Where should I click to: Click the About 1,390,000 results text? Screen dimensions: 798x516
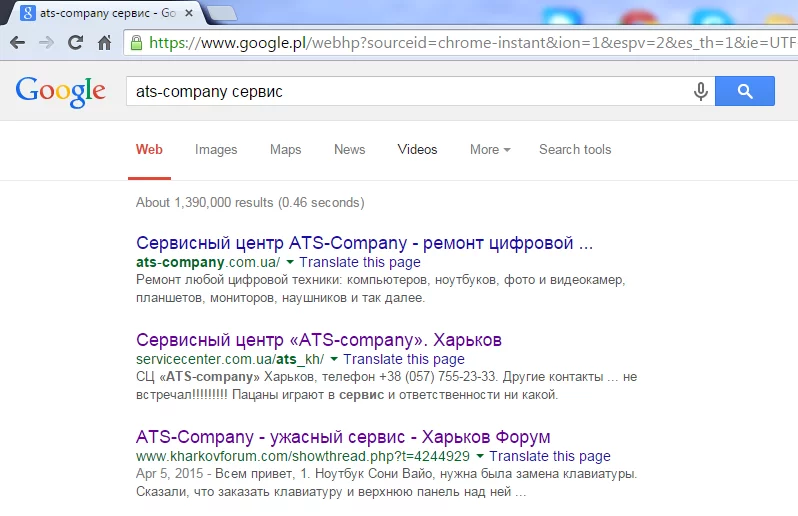tap(250, 203)
